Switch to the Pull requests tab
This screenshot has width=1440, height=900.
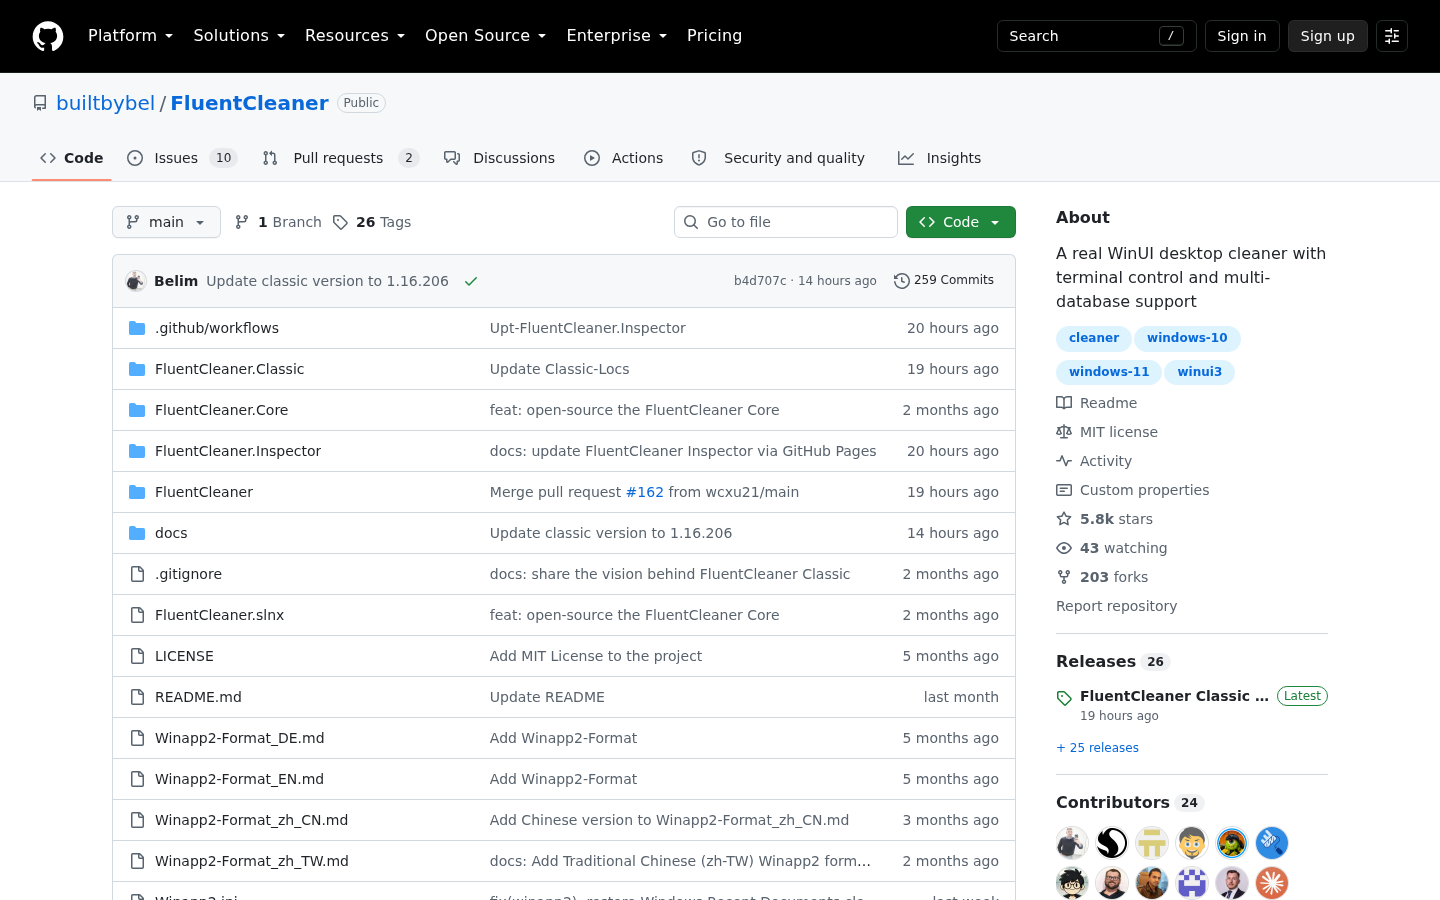pos(340,158)
